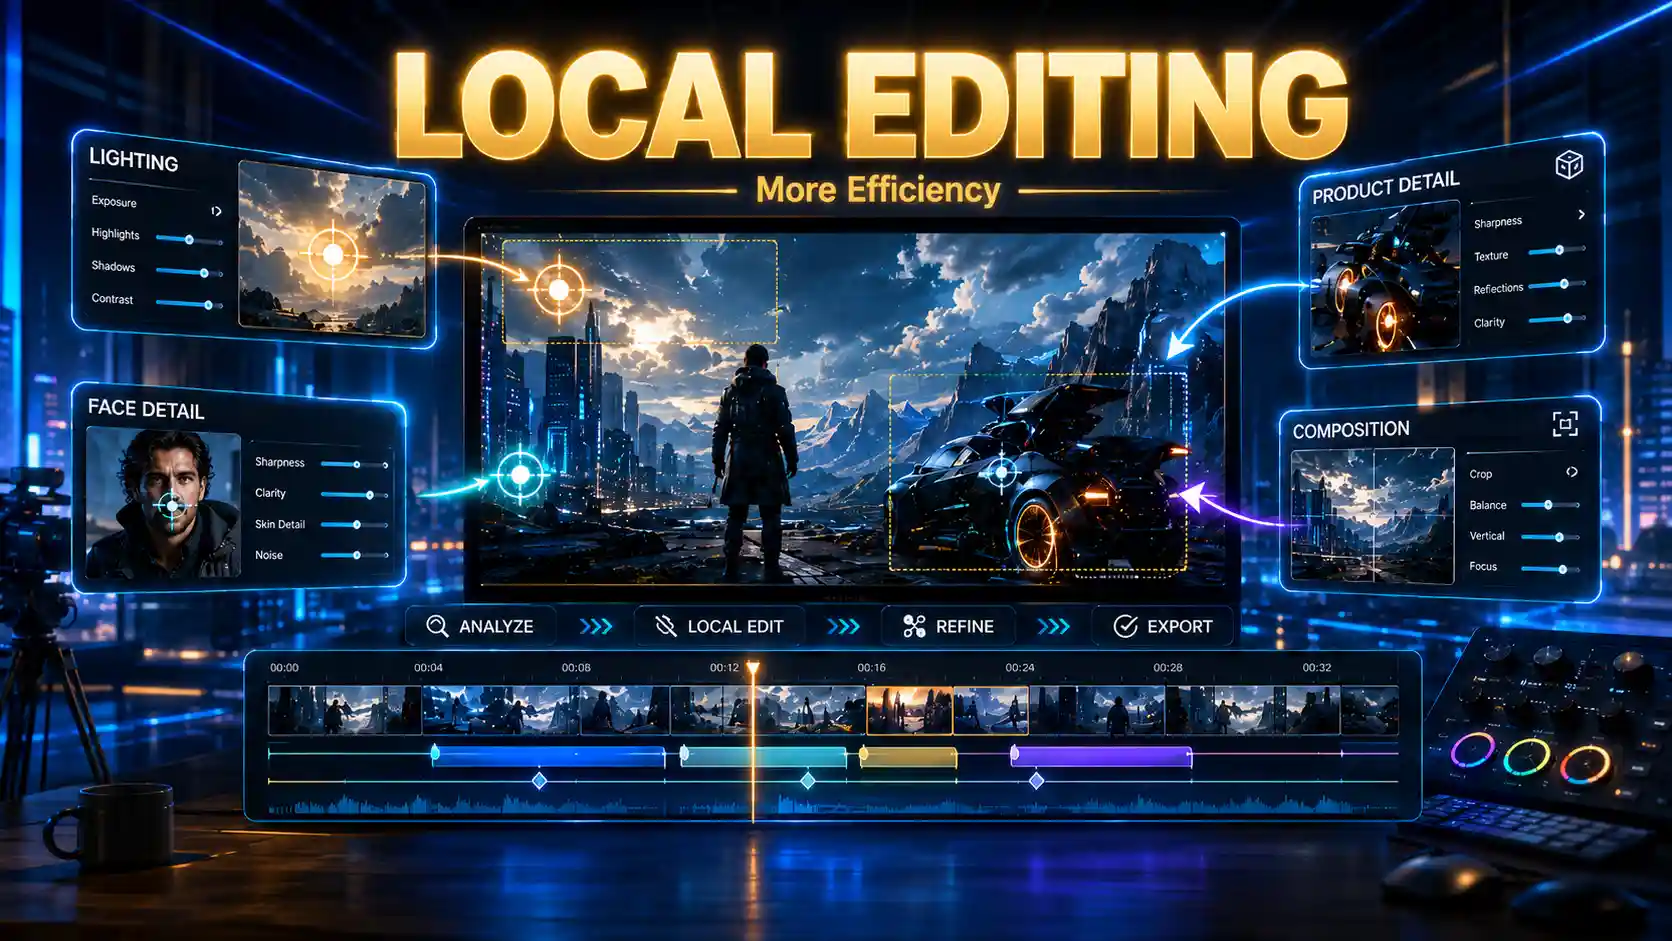
Task: Click the EXPORT step button
Action: coord(1162,626)
